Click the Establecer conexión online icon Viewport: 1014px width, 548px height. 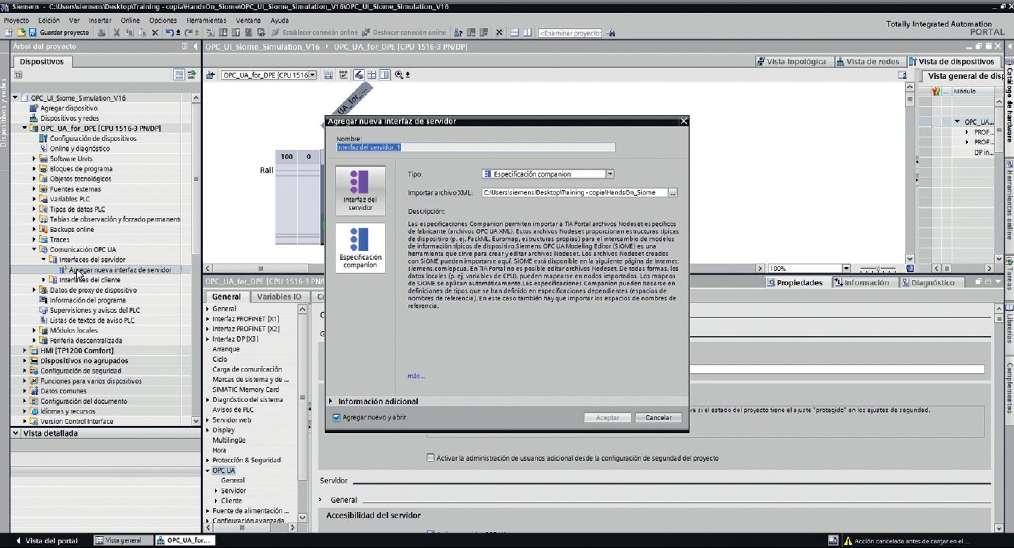pyautogui.click(x=276, y=32)
